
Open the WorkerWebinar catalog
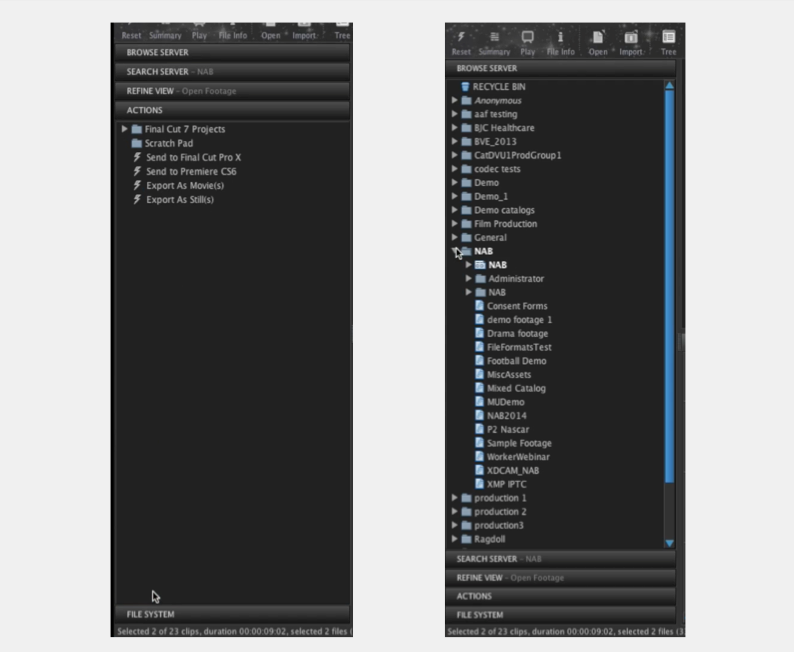[x=512, y=456]
